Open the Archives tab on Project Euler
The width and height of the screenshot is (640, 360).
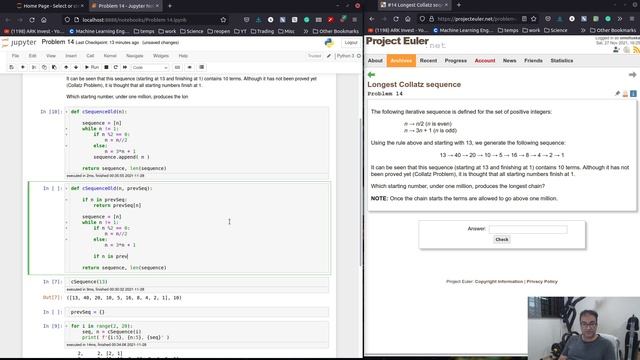[401, 60]
